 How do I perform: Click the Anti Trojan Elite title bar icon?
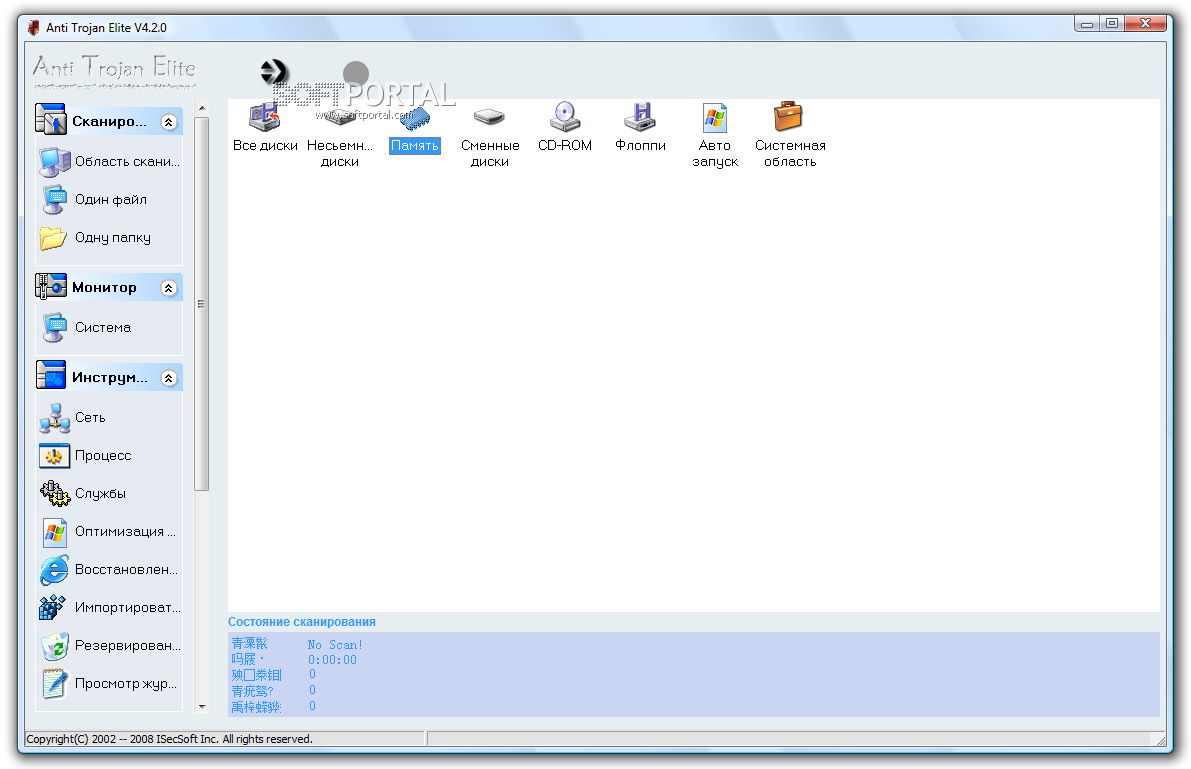tap(33, 28)
